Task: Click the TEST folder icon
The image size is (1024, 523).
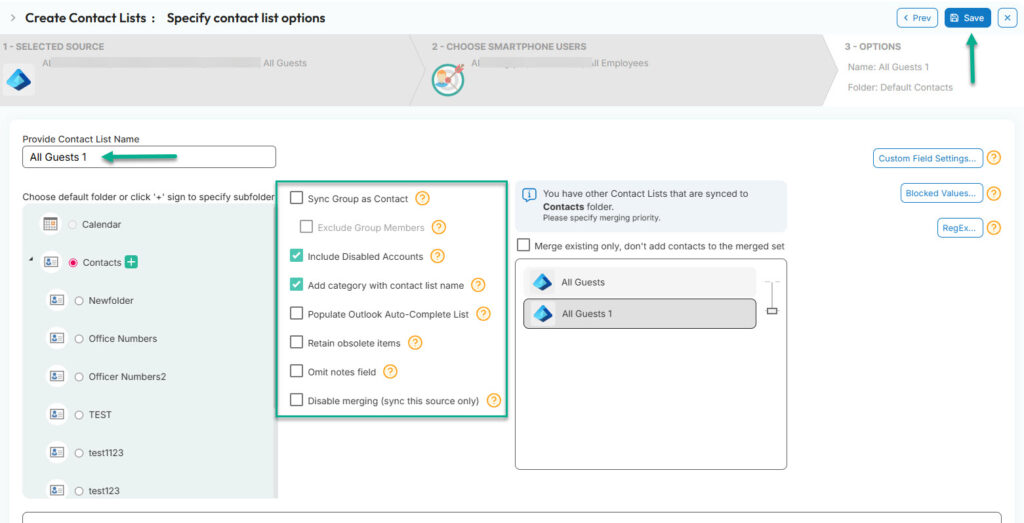Action: tap(57, 414)
